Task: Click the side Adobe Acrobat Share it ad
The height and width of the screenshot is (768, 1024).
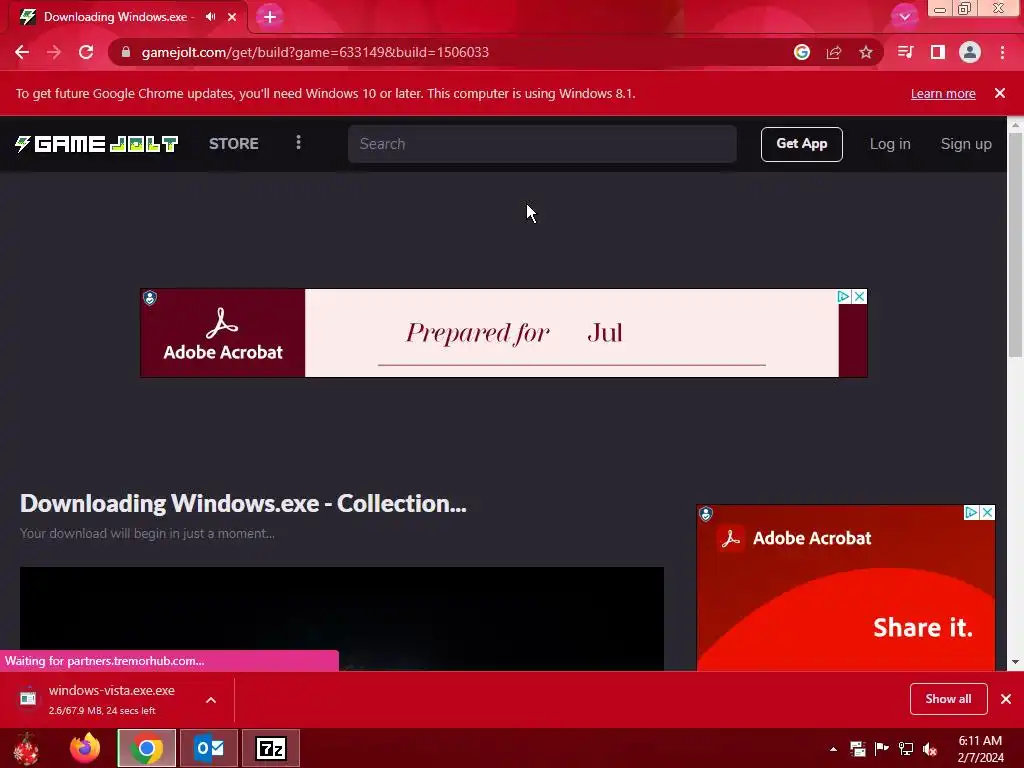Action: click(846, 588)
